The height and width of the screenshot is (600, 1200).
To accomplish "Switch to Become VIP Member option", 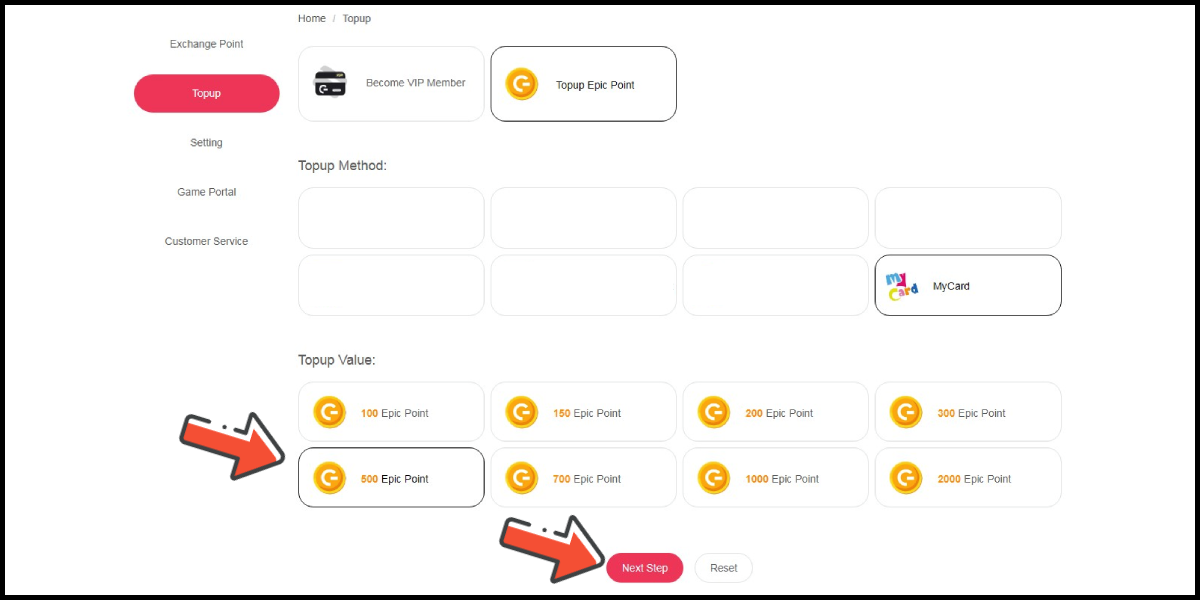I will tap(391, 84).
